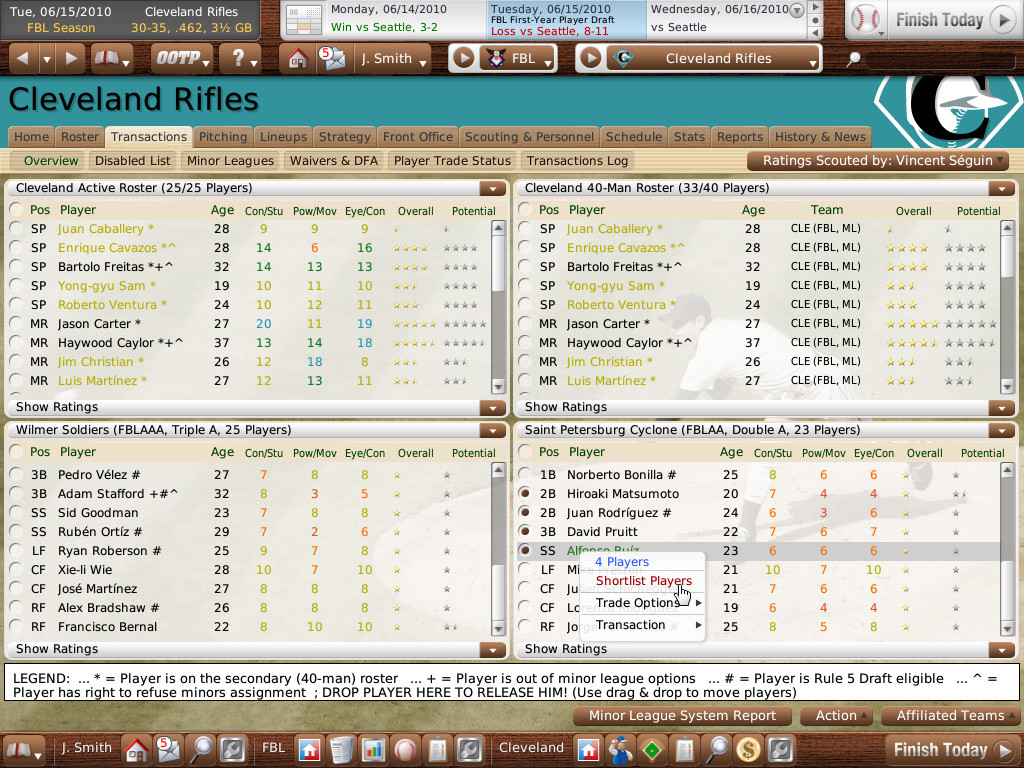Click the scout figure icon on the taskbar

(x=619, y=748)
